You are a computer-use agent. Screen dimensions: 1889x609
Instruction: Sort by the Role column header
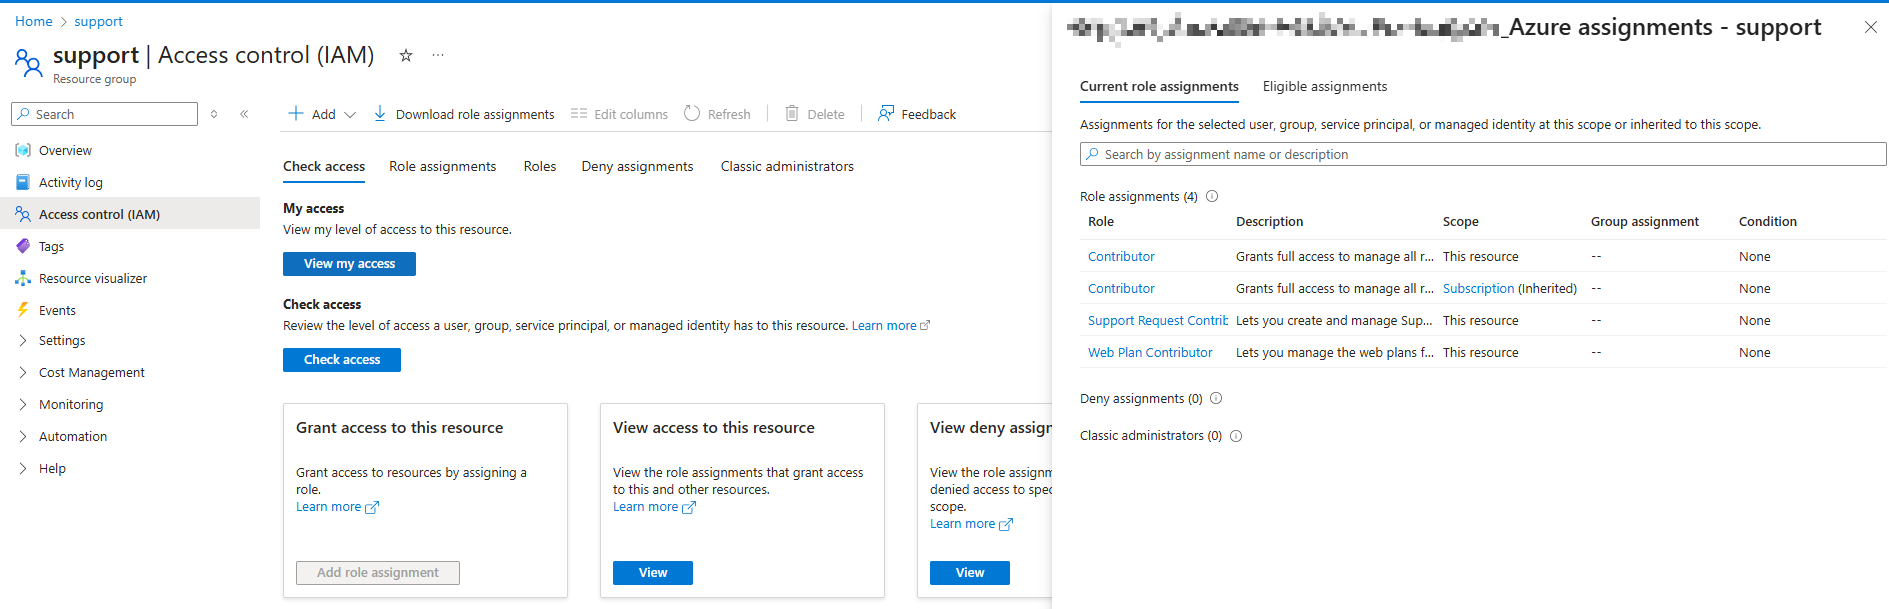pos(1101,222)
